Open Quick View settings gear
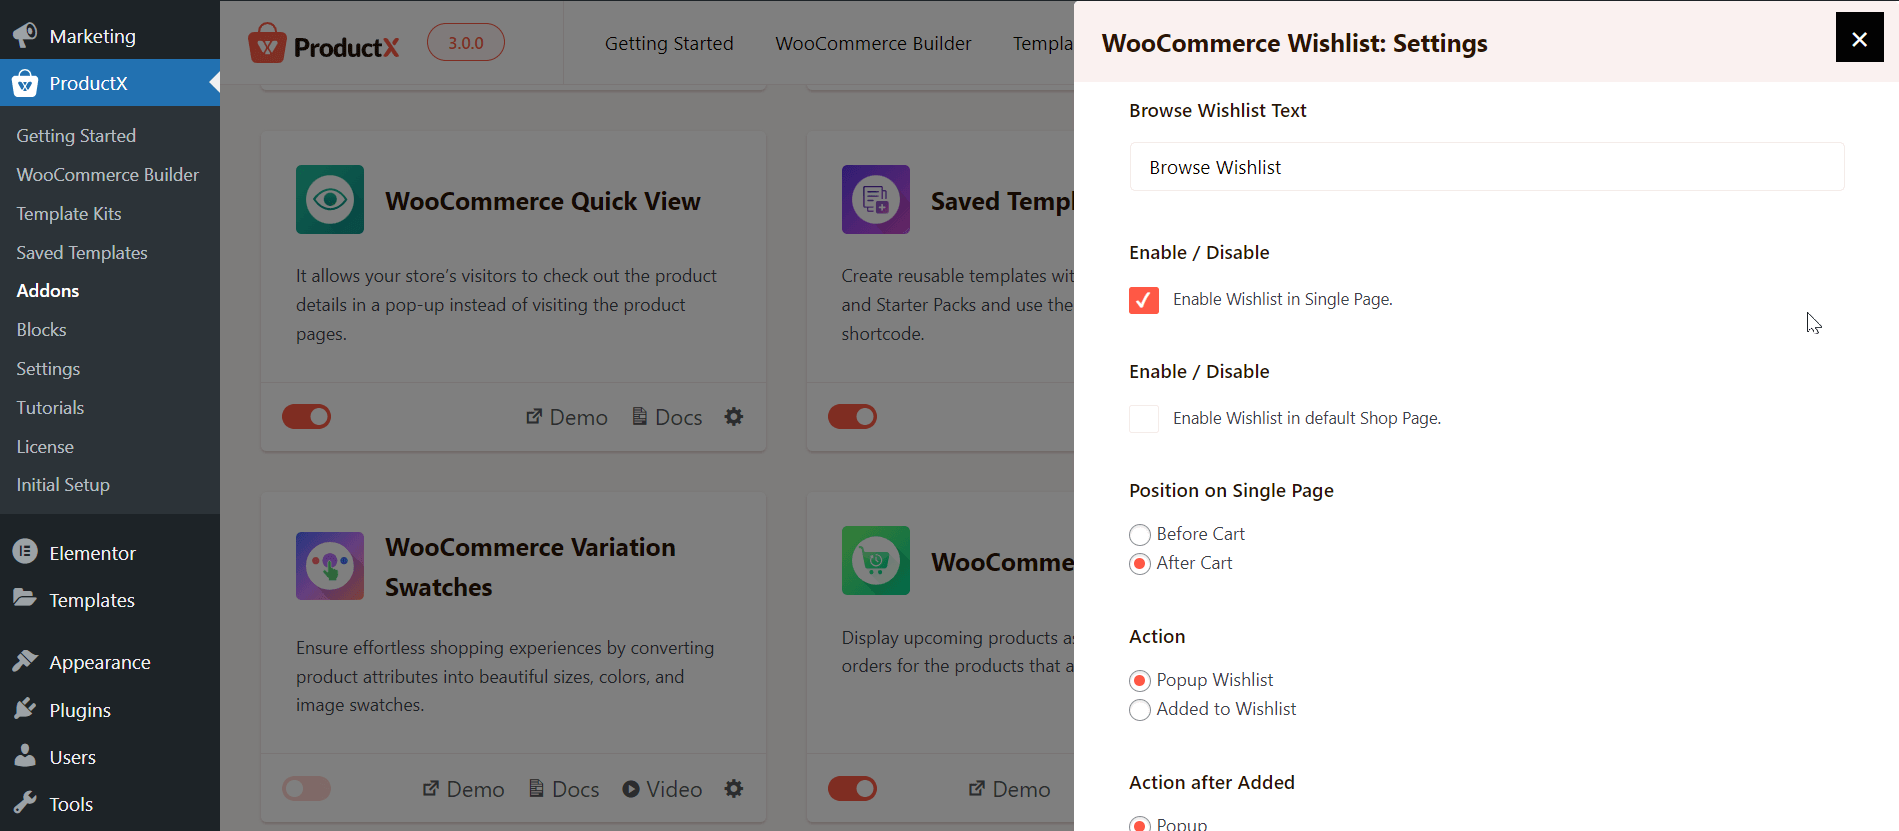The image size is (1899, 831). (x=734, y=416)
